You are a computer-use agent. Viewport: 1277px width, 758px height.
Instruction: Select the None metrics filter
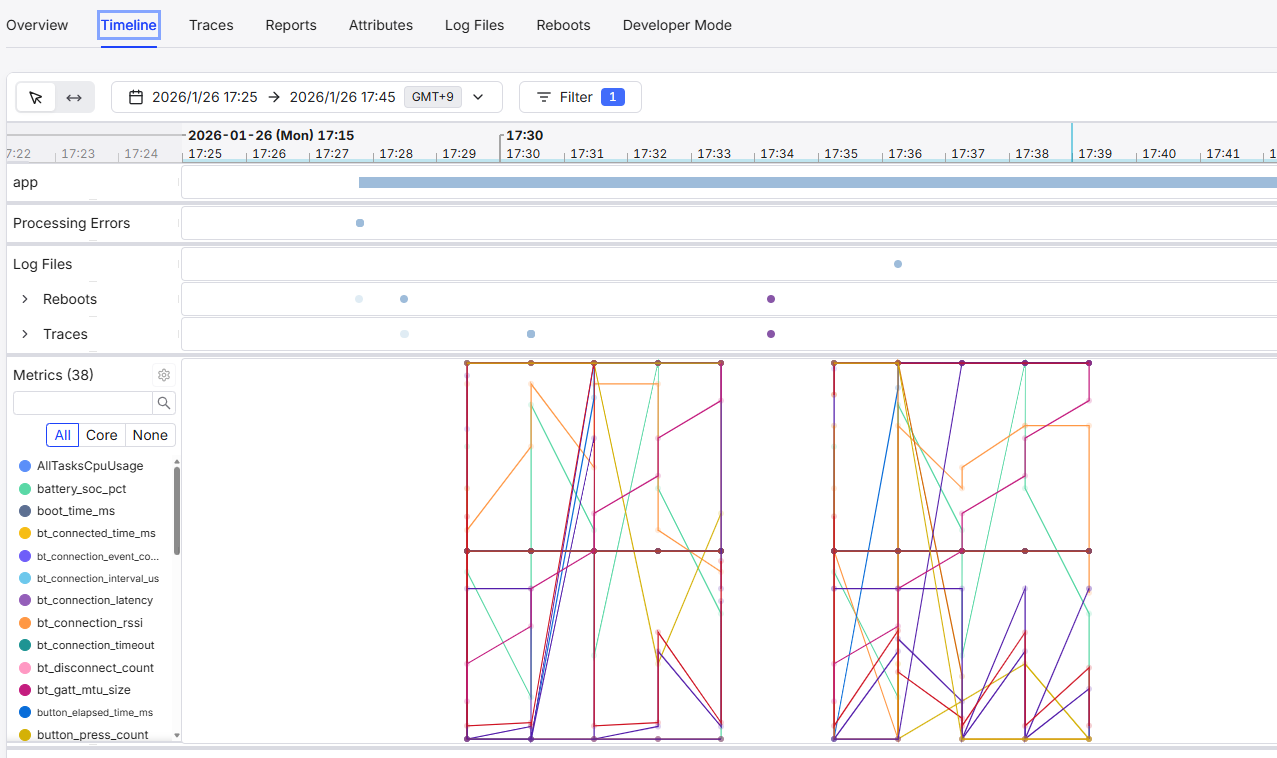[x=150, y=435]
